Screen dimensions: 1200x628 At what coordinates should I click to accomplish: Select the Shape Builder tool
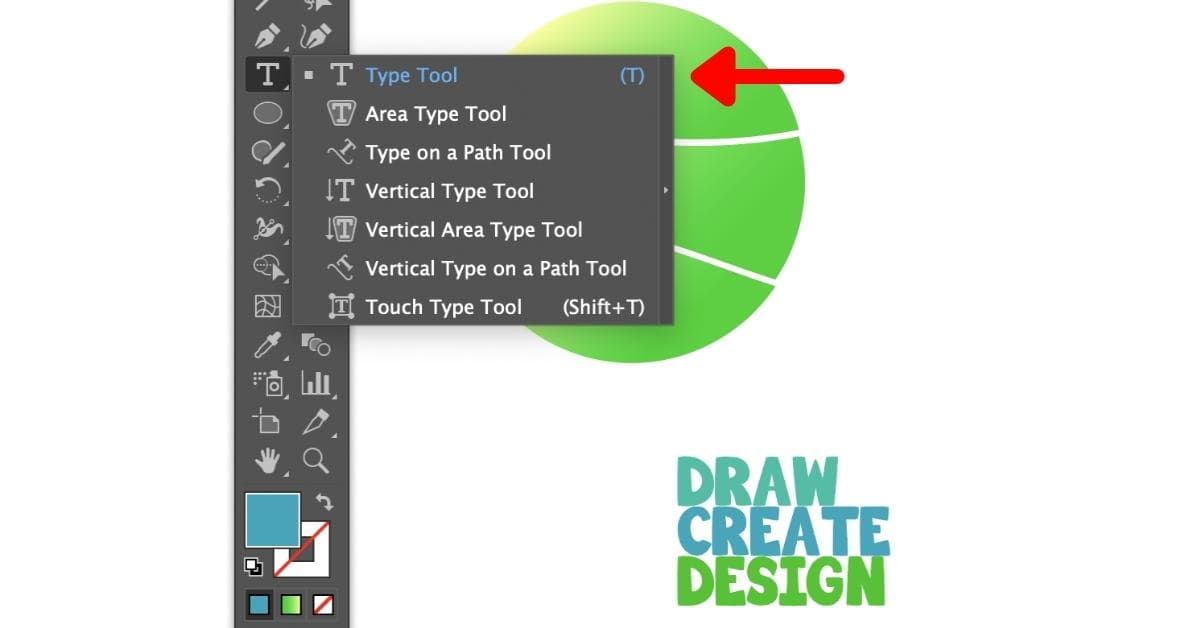(x=267, y=267)
